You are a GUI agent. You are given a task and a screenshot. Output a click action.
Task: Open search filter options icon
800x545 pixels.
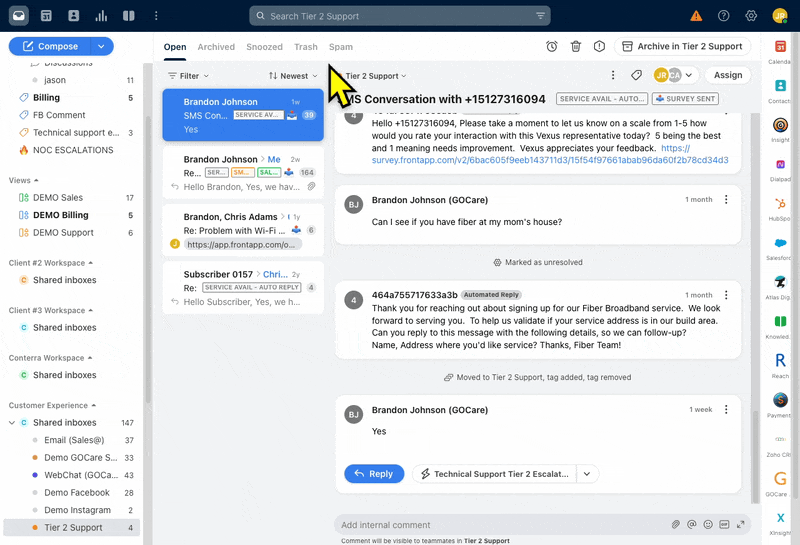pyautogui.click(x=540, y=16)
